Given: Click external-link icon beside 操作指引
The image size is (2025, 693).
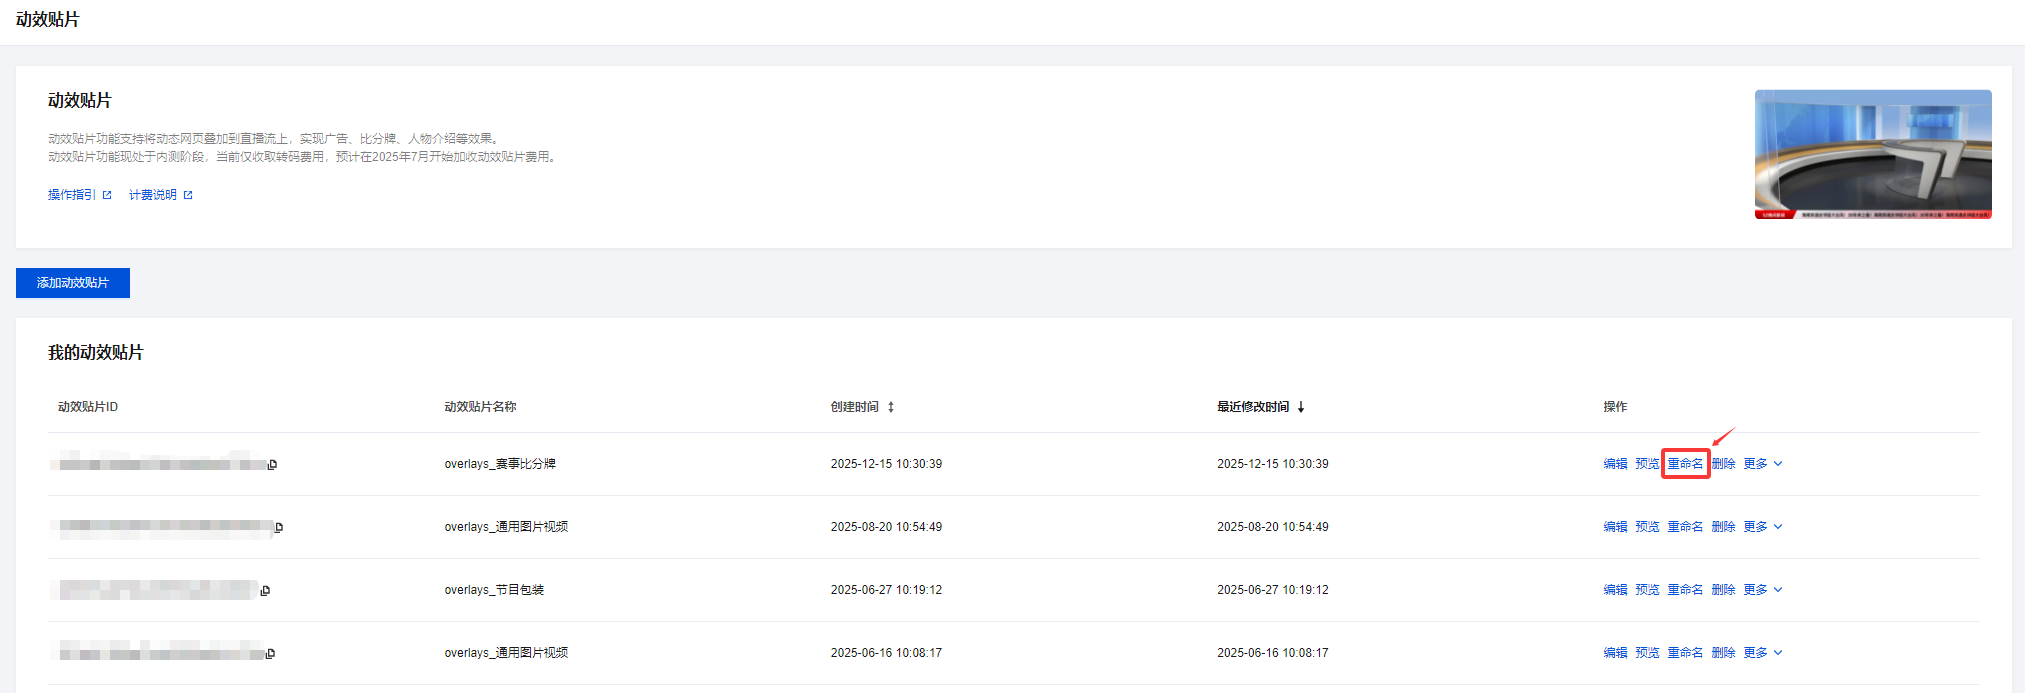Looking at the screenshot, I should tap(107, 195).
